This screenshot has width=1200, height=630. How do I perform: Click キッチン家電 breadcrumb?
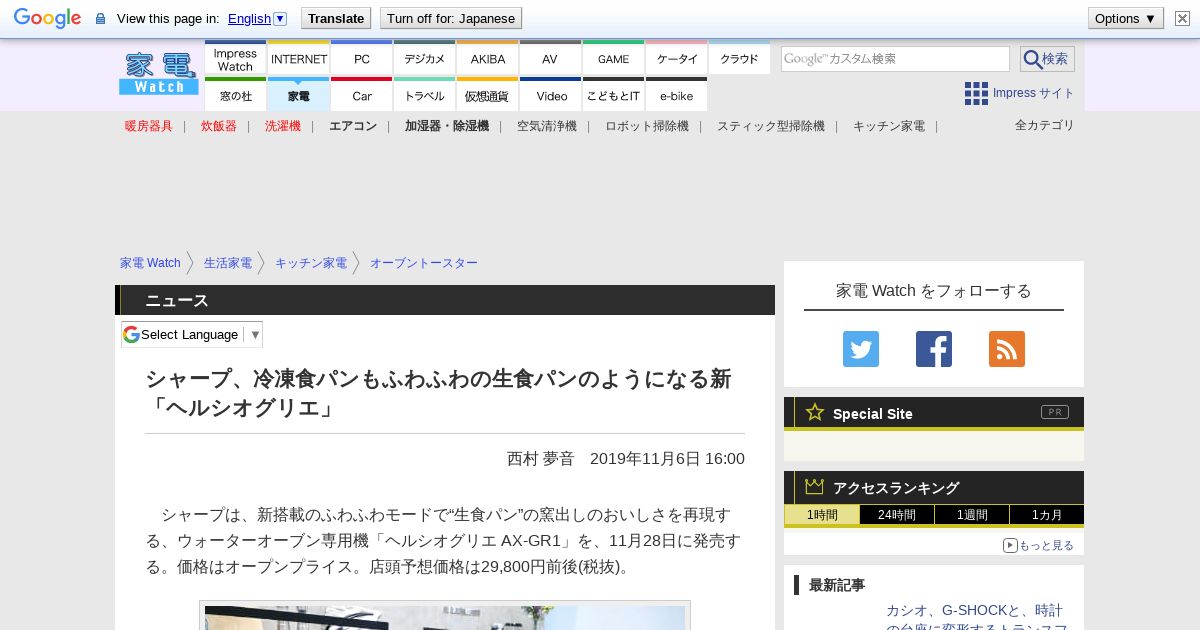(x=311, y=263)
